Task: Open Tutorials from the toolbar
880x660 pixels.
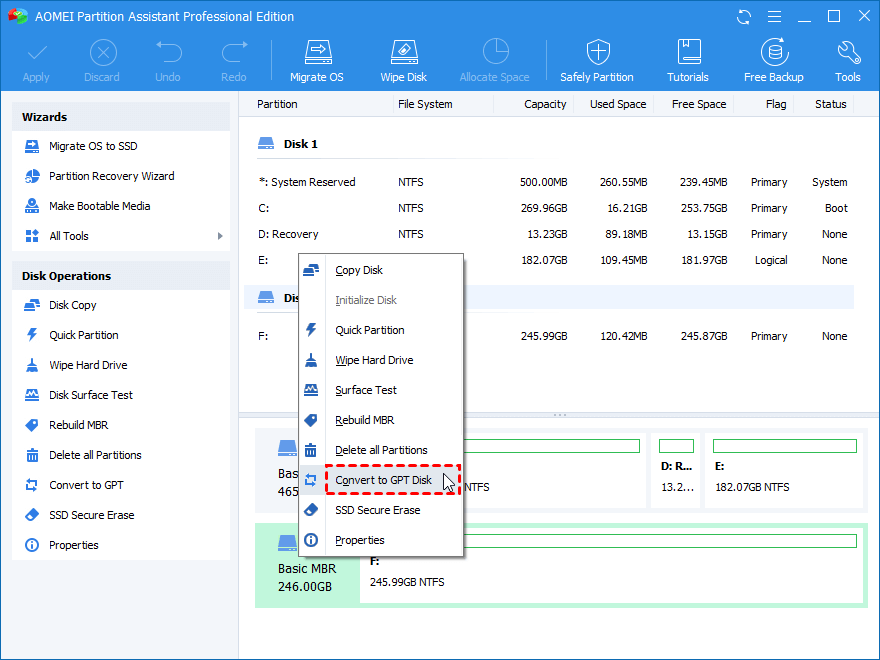Action: coord(688,60)
